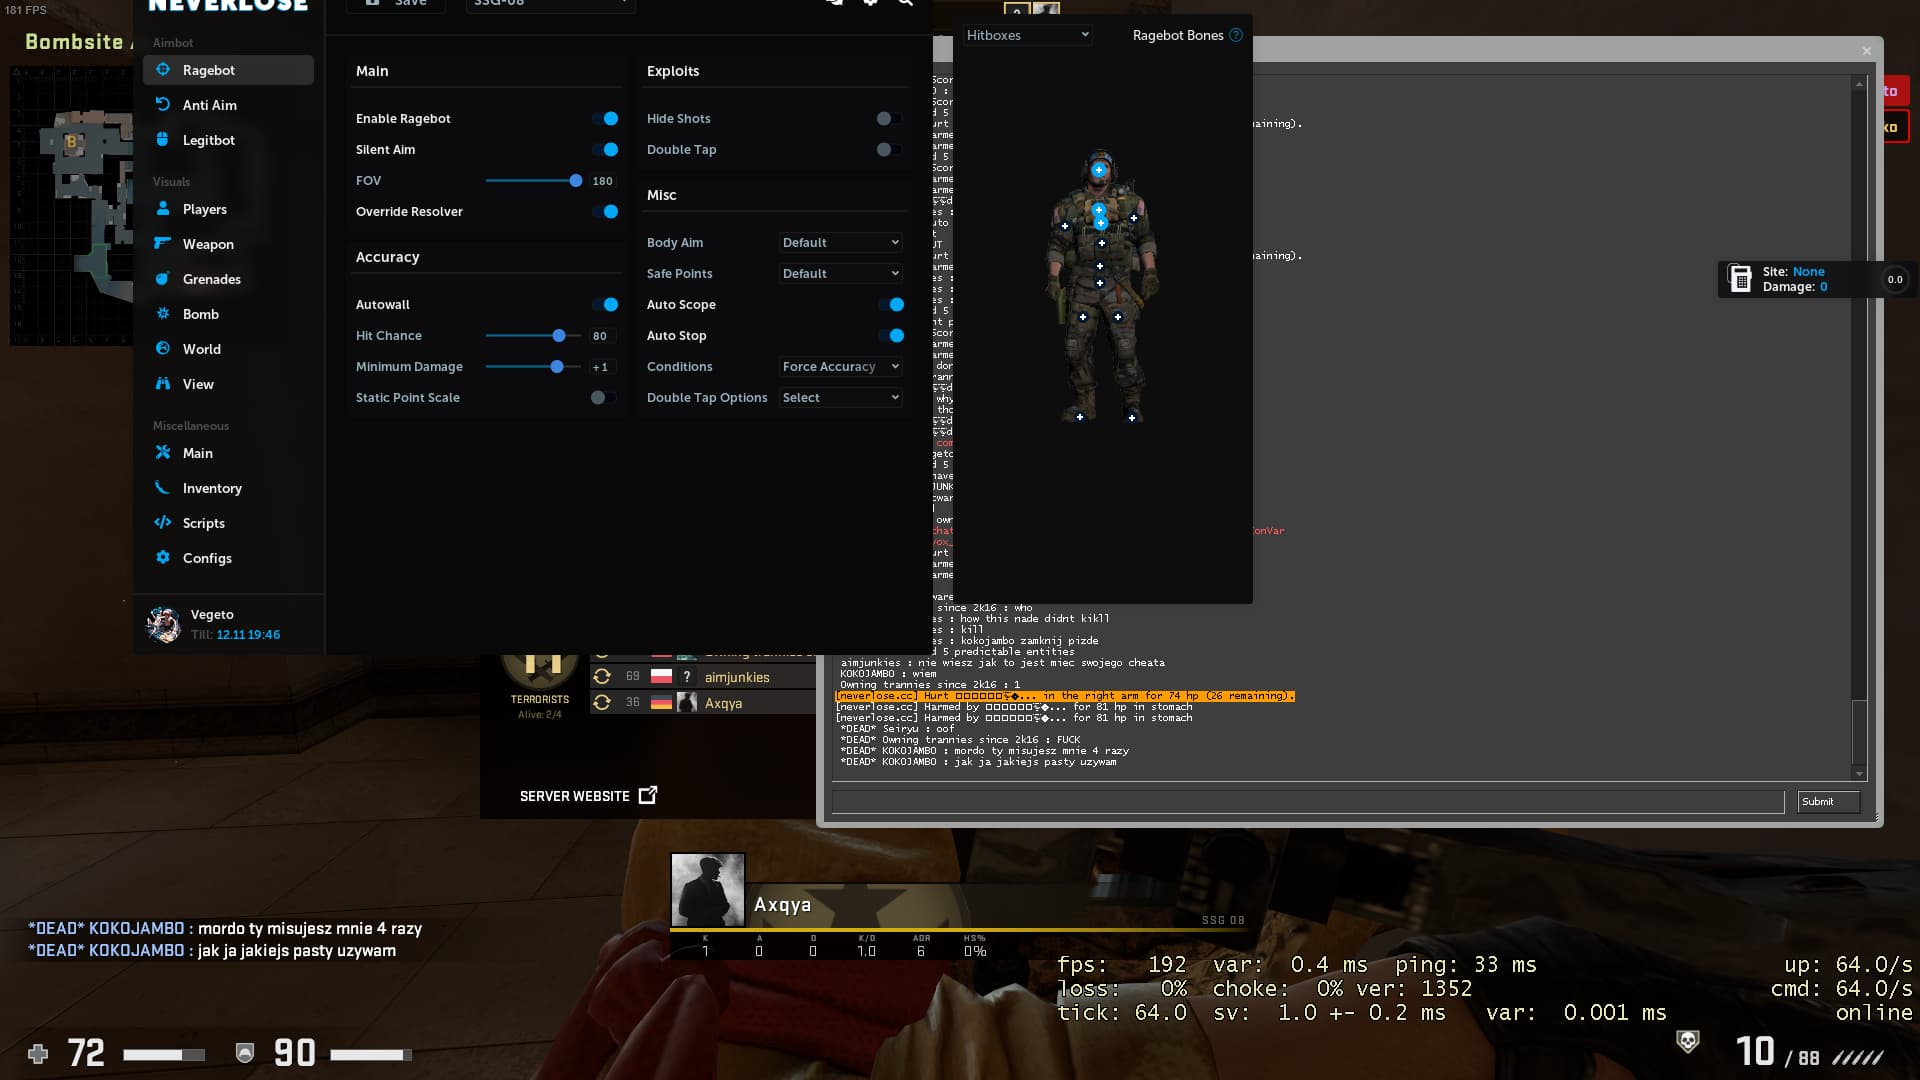
Task: Click the World globe icon
Action: click(x=163, y=349)
